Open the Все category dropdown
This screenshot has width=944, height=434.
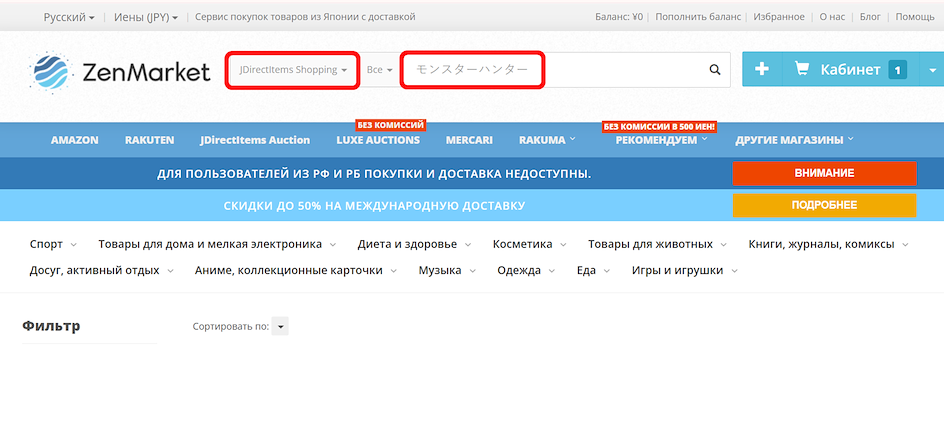coord(379,70)
